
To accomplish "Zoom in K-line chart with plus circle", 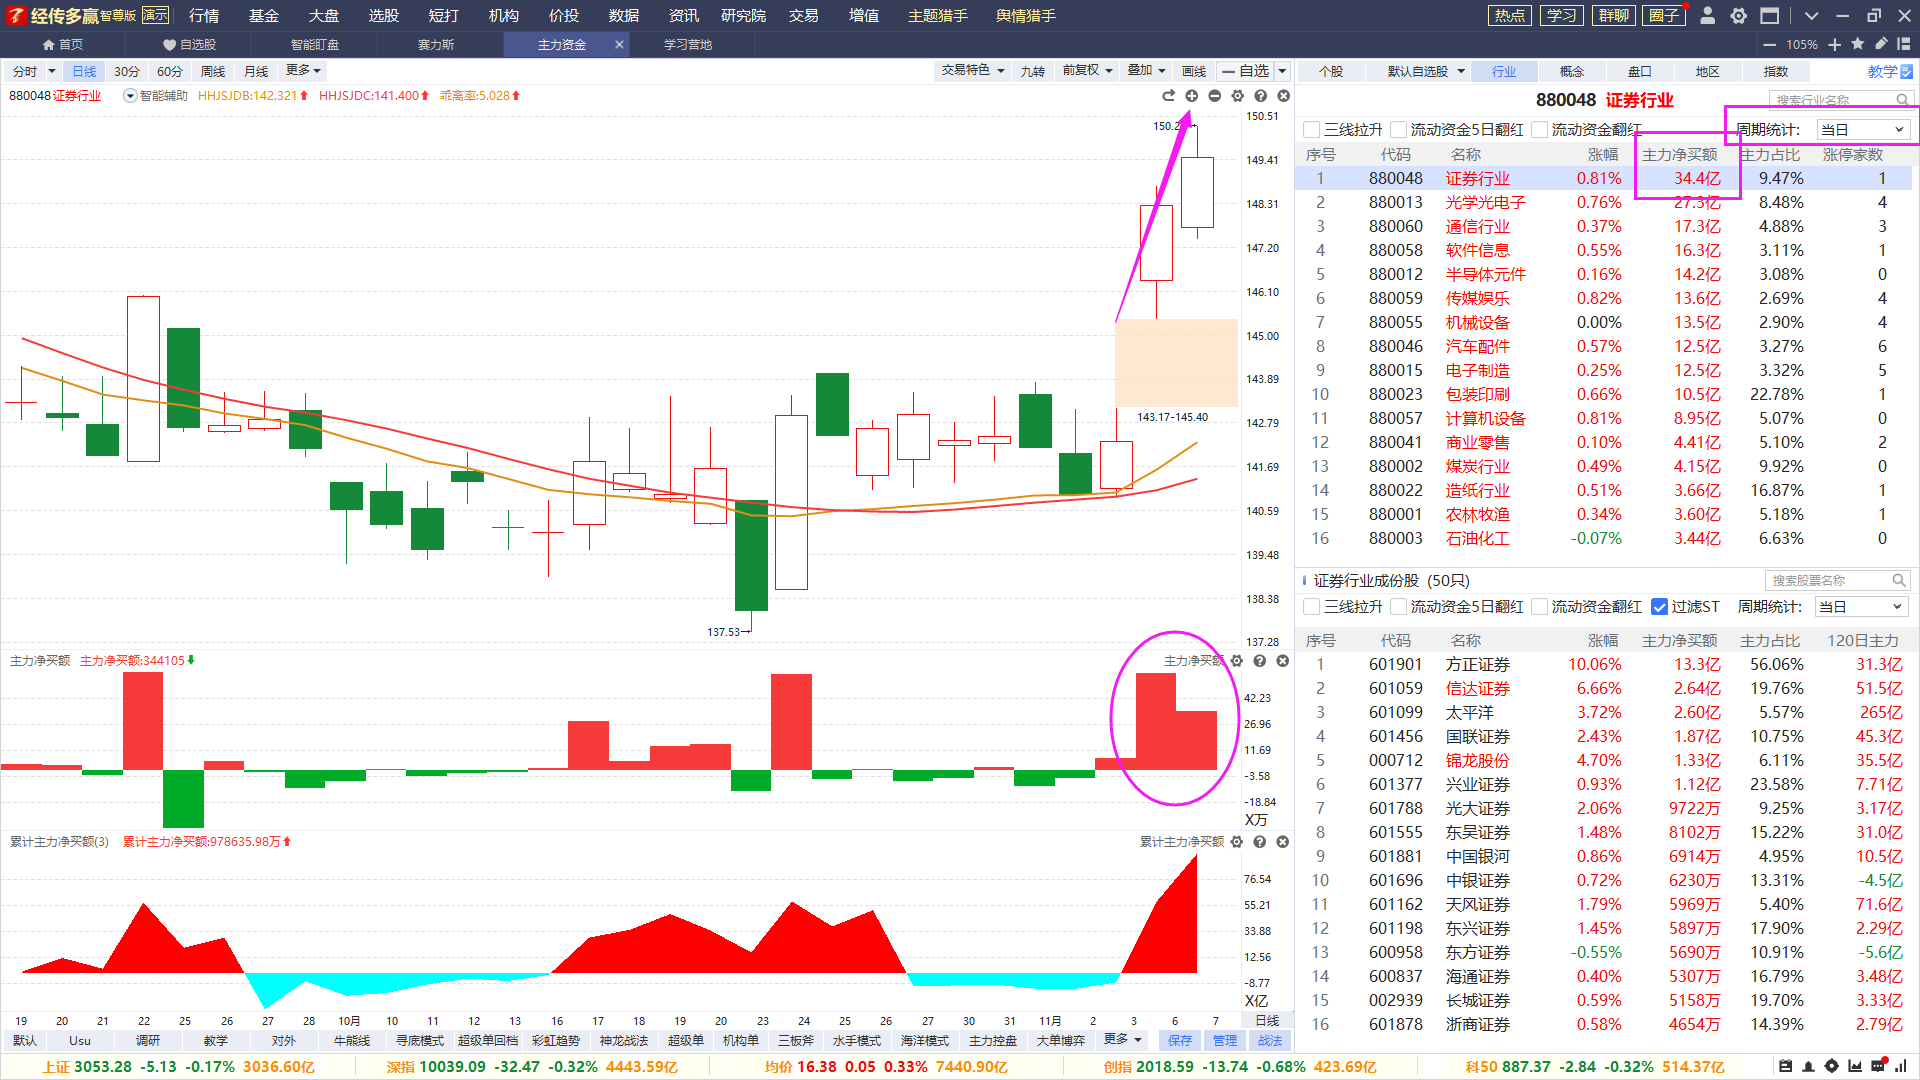I will (1191, 96).
